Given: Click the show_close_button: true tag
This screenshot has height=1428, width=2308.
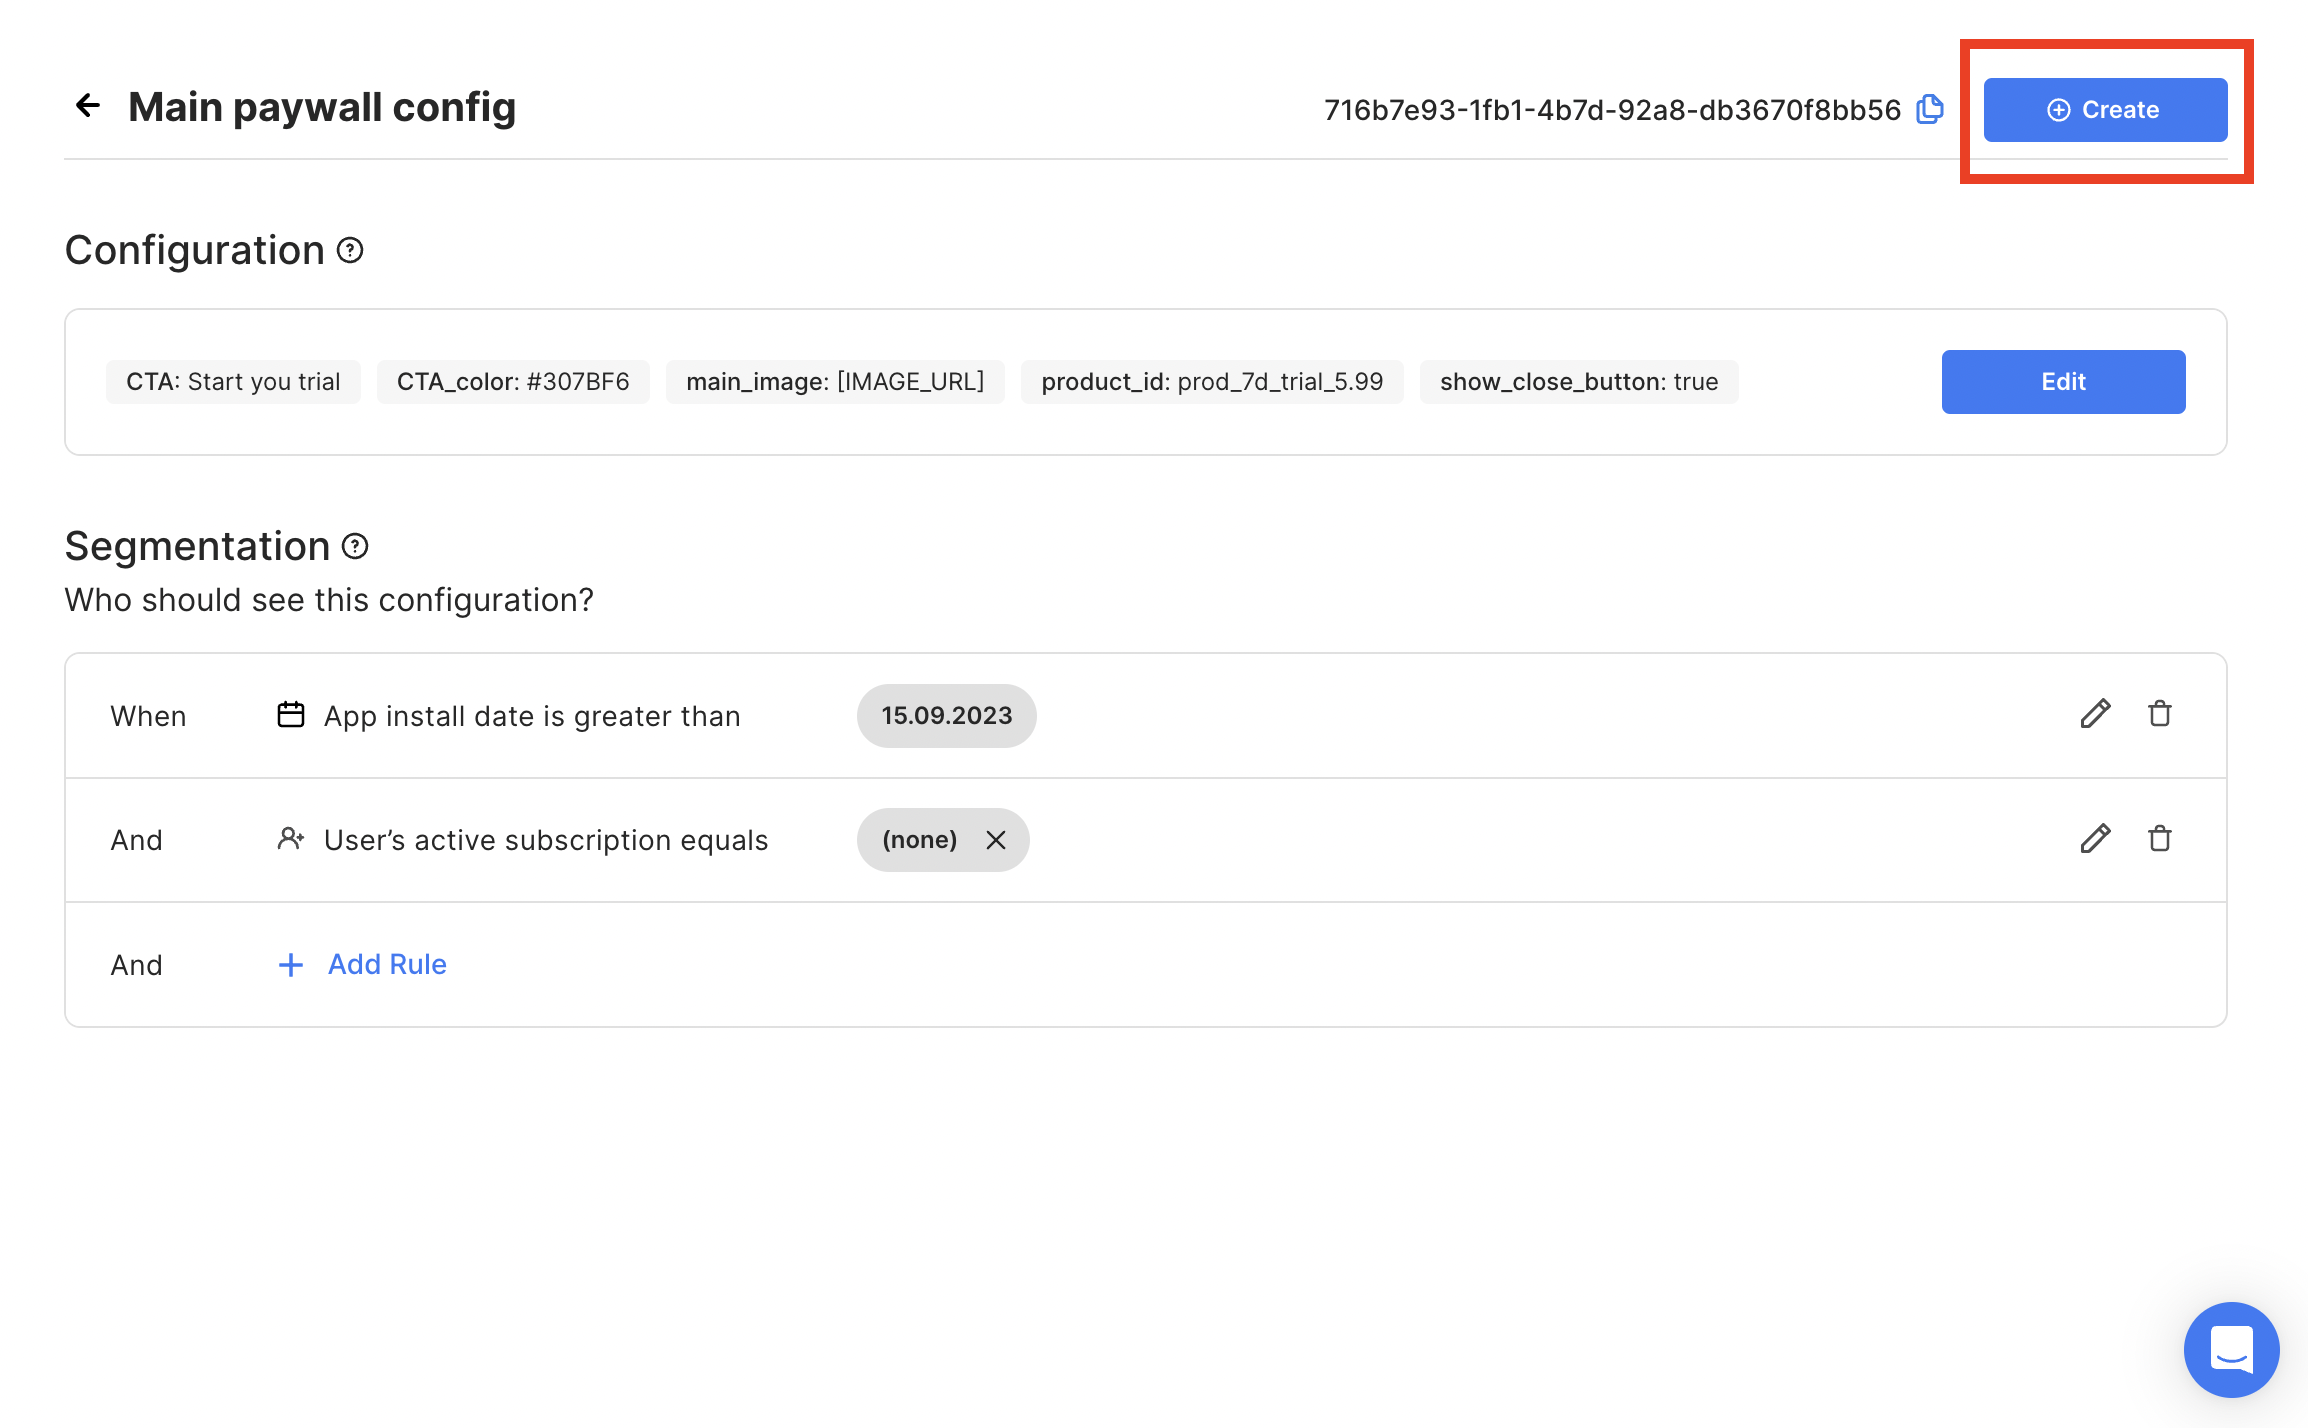Looking at the screenshot, I should [x=1579, y=382].
